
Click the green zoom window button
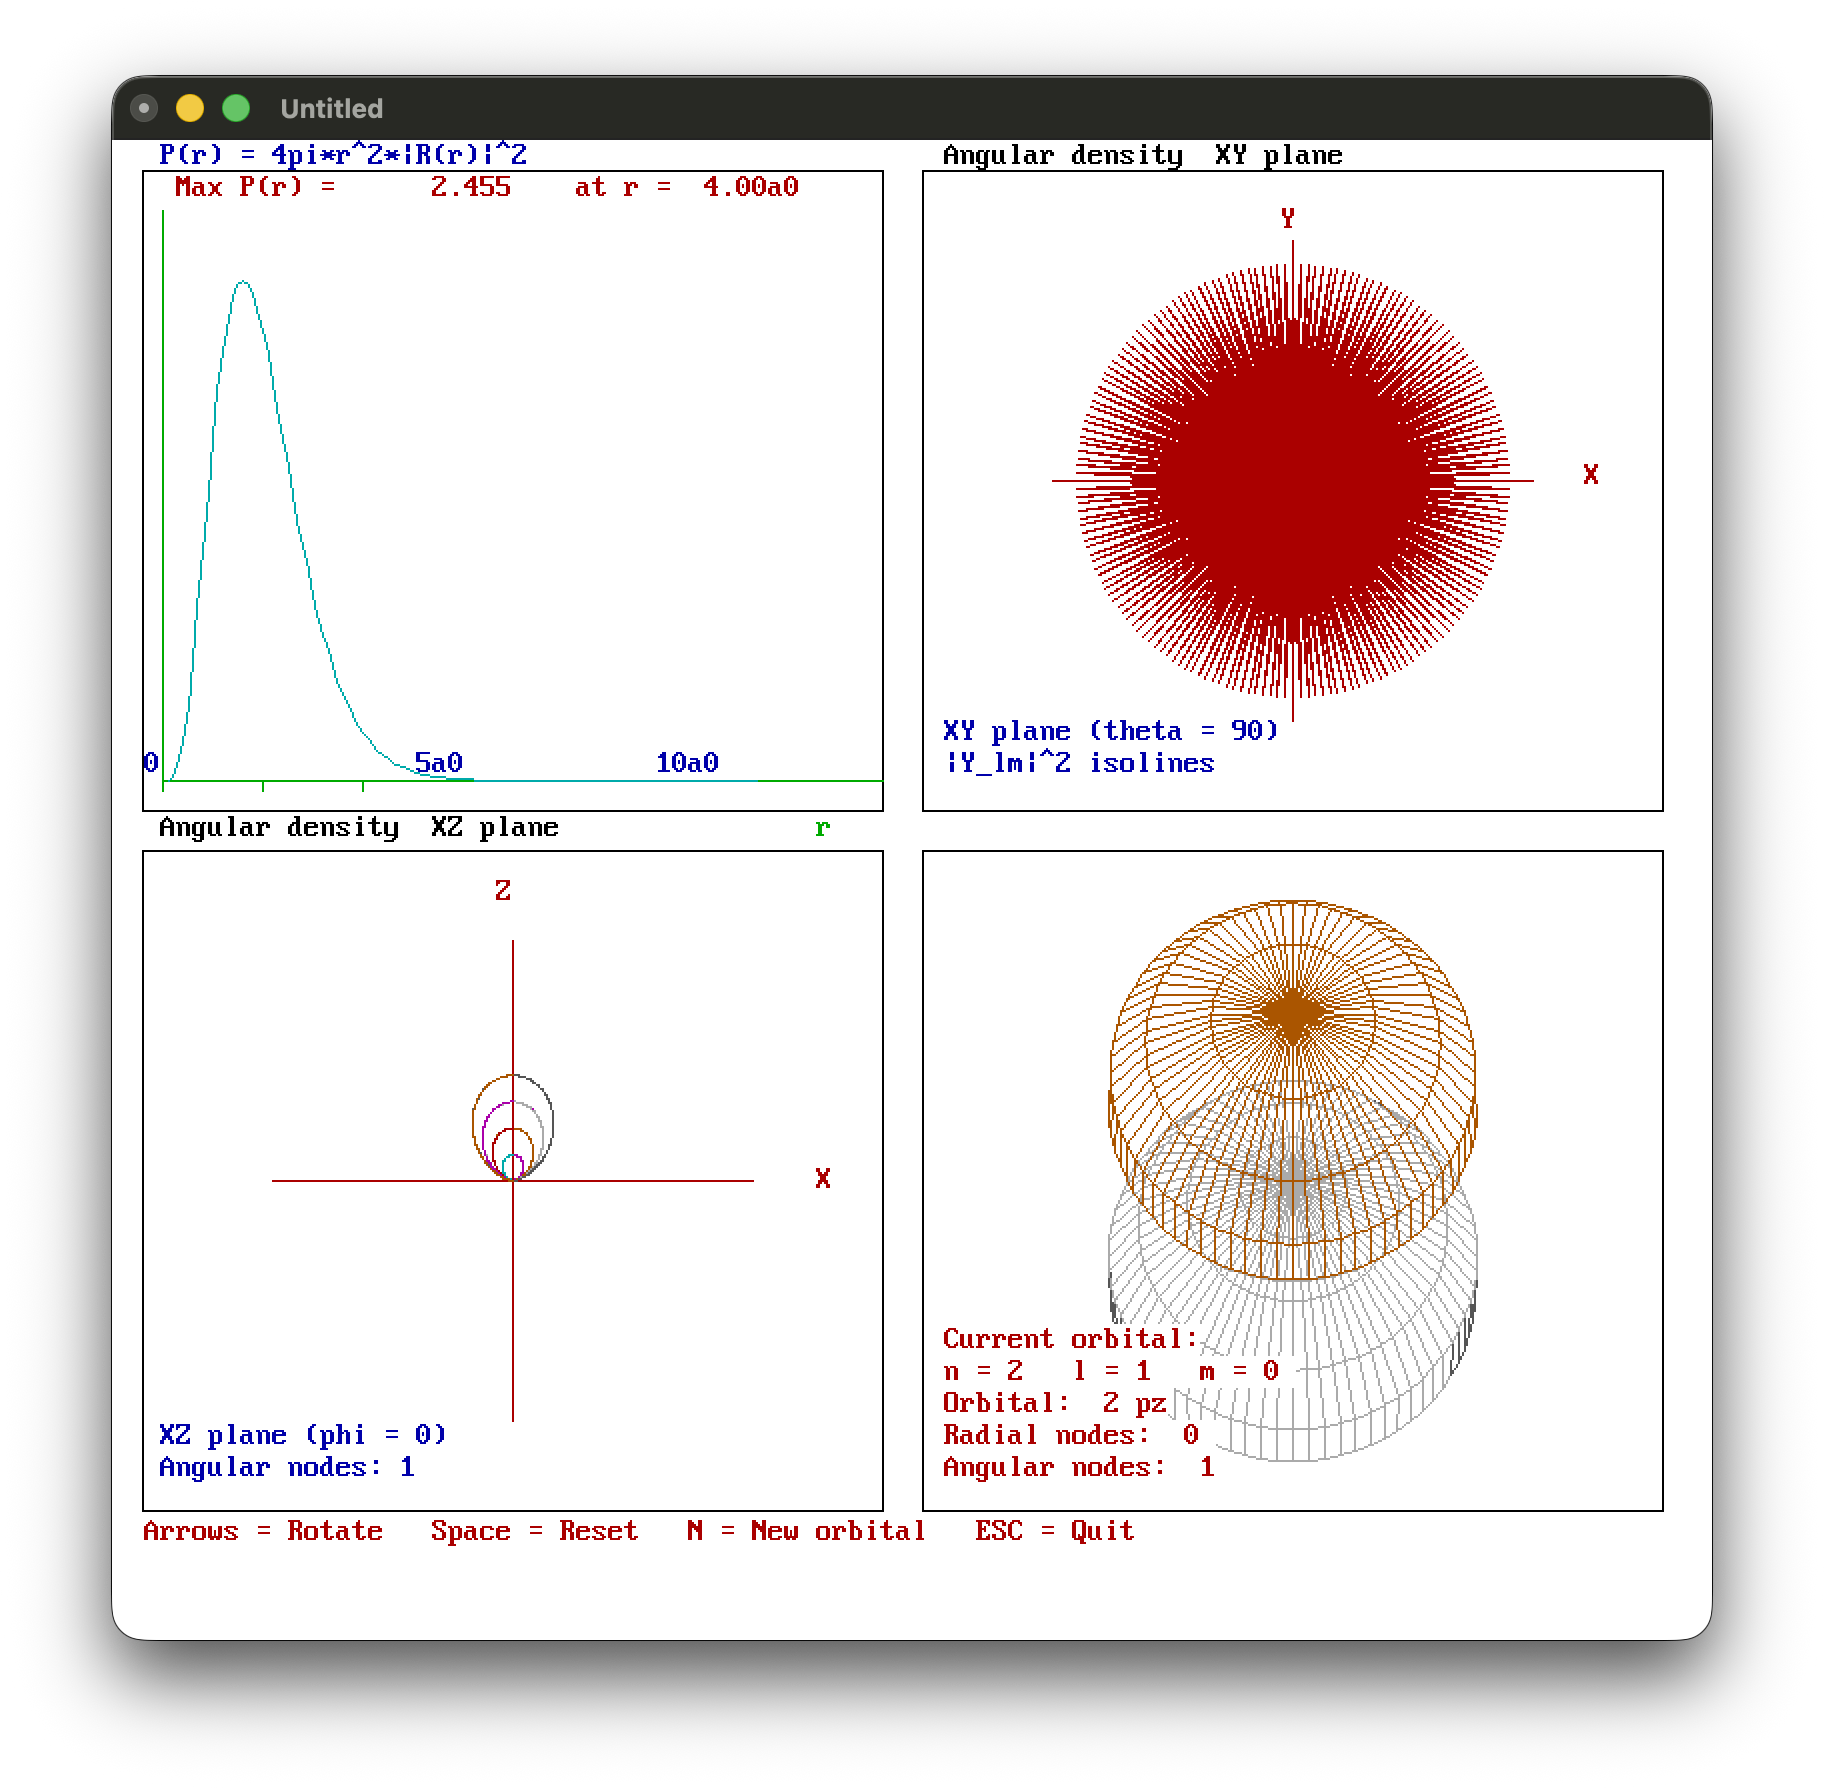click(x=236, y=108)
